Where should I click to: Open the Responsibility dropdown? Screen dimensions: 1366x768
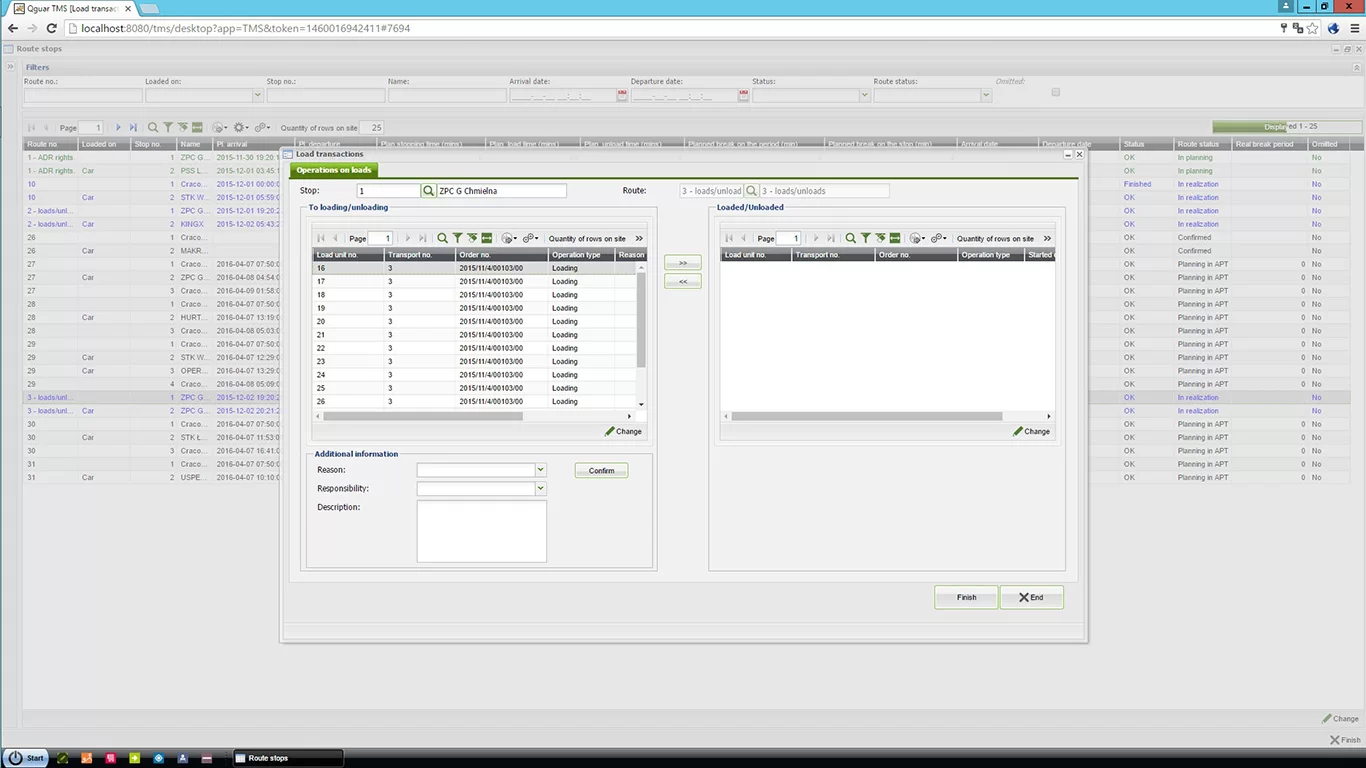tap(541, 488)
